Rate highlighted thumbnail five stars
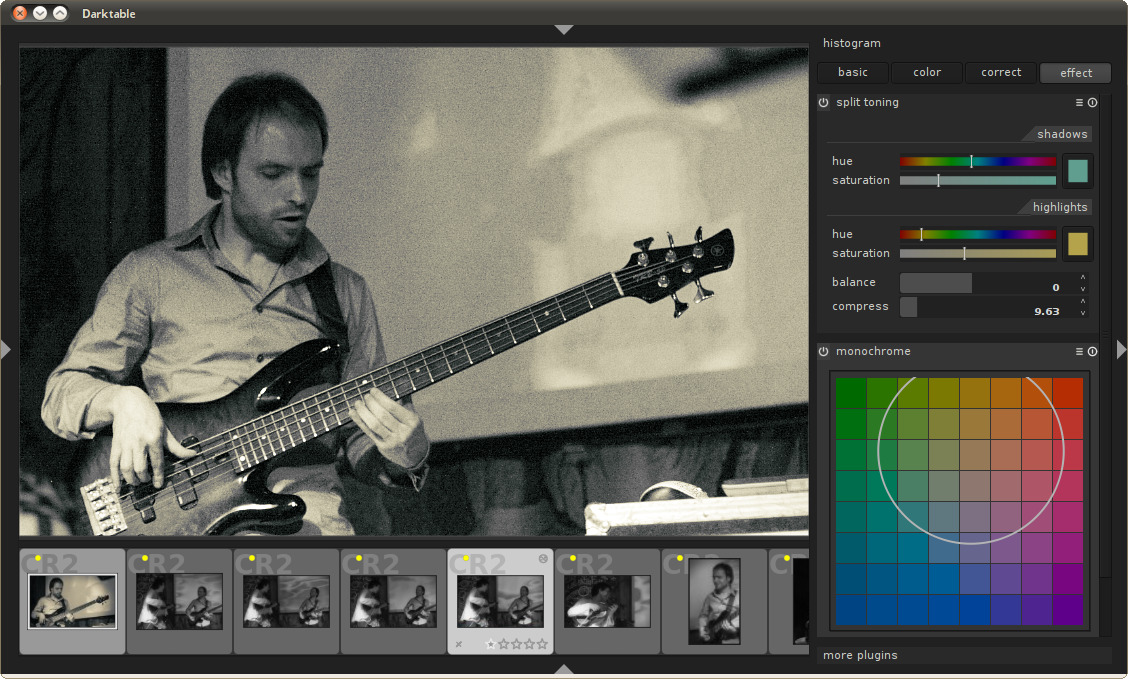 click(x=542, y=644)
